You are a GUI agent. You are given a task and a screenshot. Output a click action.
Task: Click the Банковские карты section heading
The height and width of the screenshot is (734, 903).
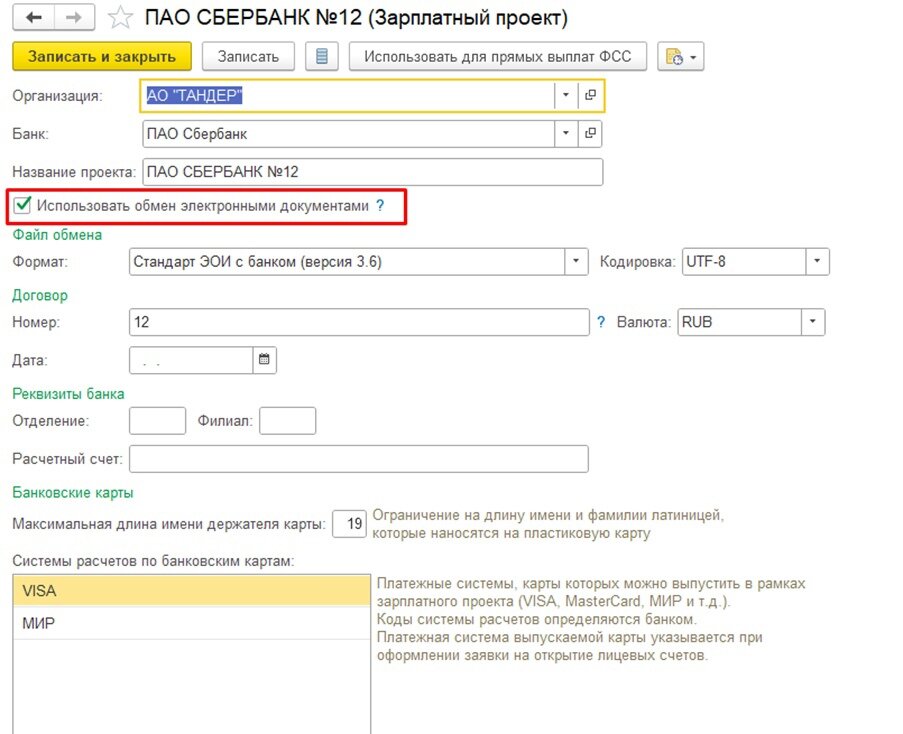(x=73, y=493)
